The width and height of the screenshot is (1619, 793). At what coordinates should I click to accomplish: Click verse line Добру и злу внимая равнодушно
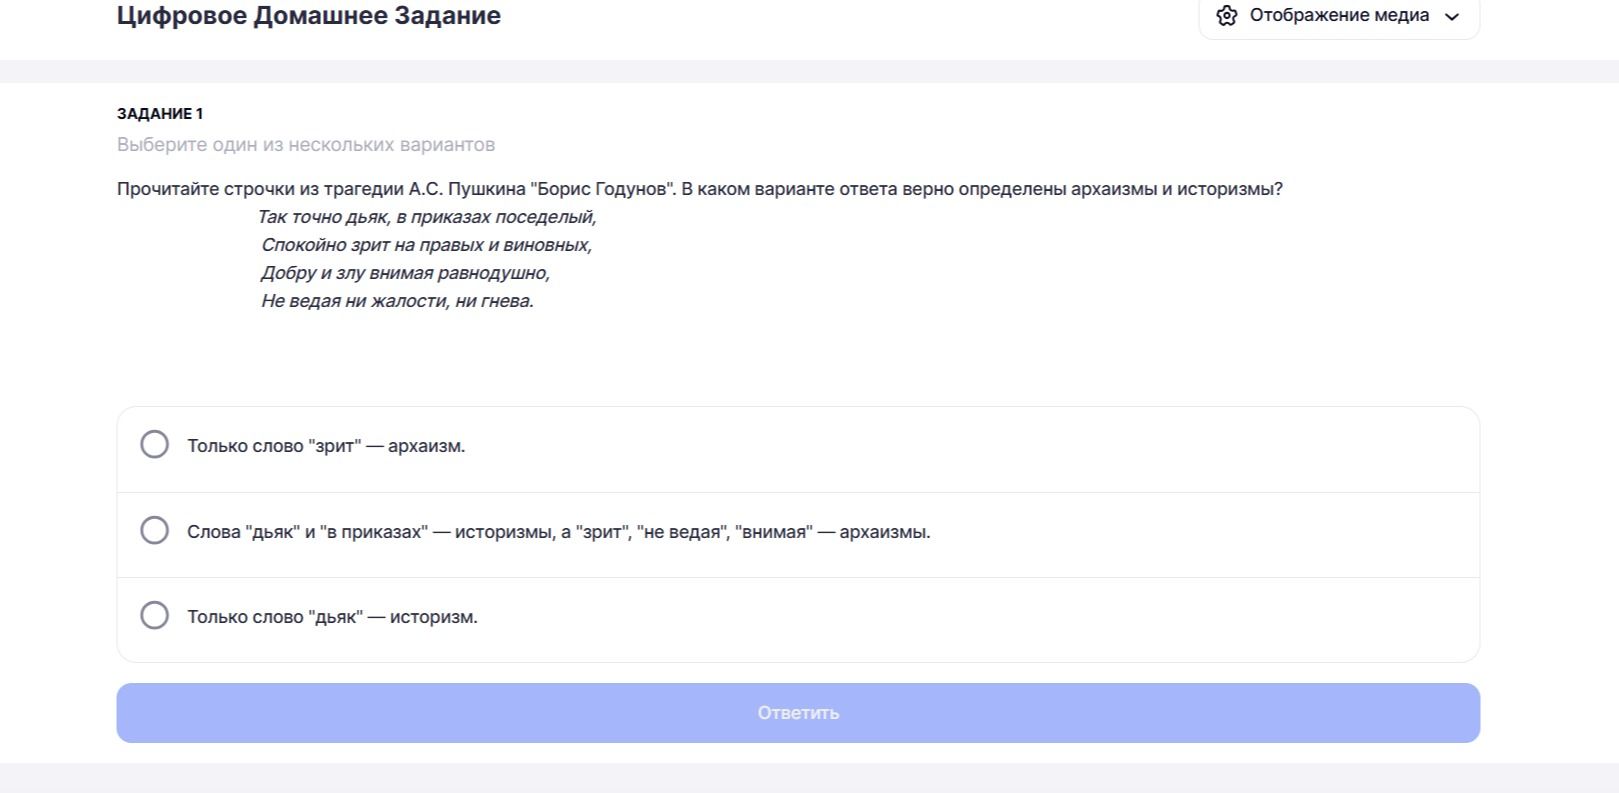click(x=406, y=273)
